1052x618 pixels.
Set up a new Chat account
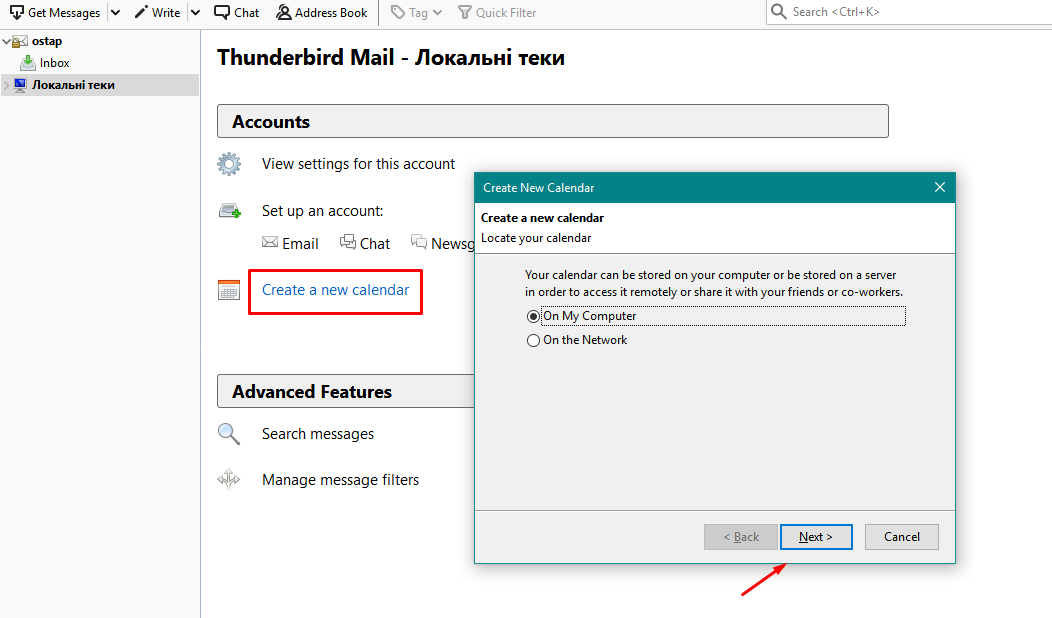click(374, 244)
